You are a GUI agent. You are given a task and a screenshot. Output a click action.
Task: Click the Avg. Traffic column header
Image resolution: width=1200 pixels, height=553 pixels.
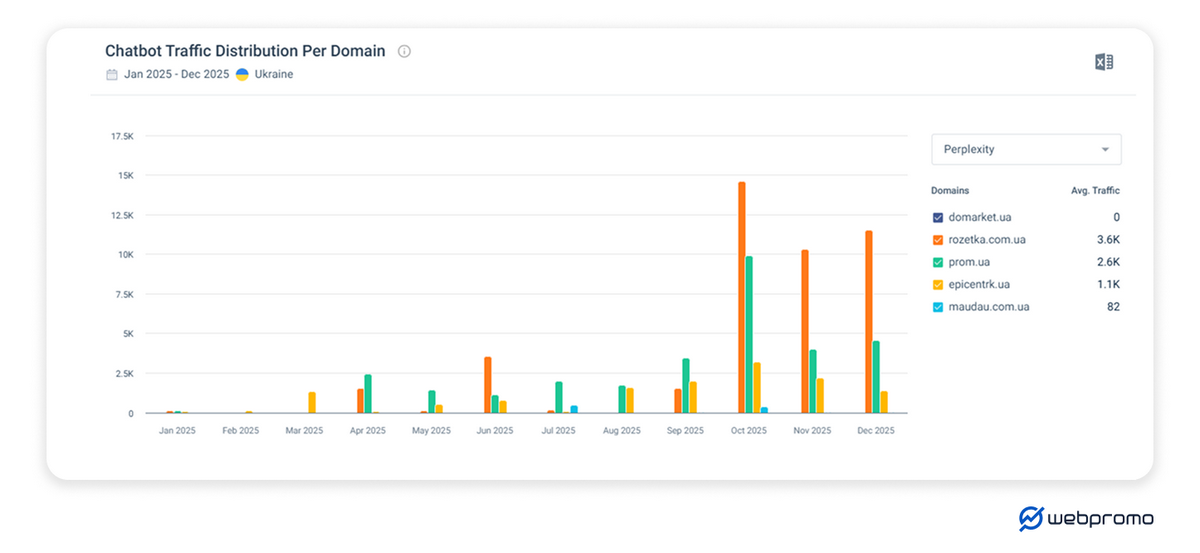[1095, 190]
